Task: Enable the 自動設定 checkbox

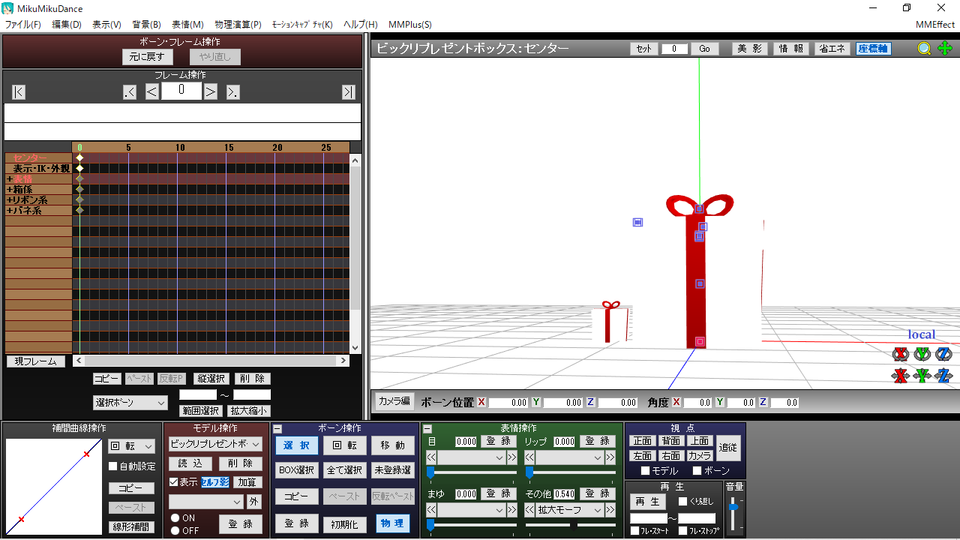Action: 113,467
